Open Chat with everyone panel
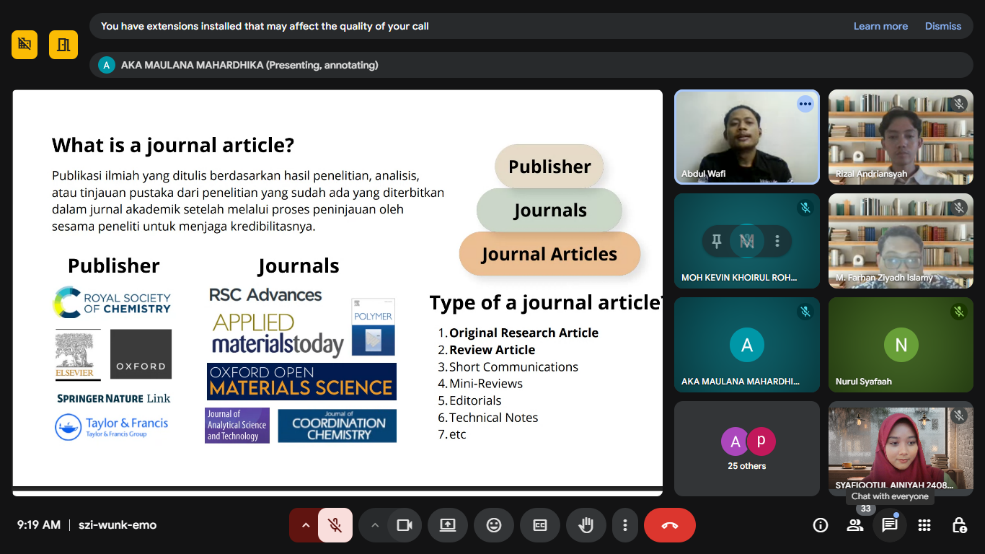The width and height of the screenshot is (985, 554). tap(889, 525)
